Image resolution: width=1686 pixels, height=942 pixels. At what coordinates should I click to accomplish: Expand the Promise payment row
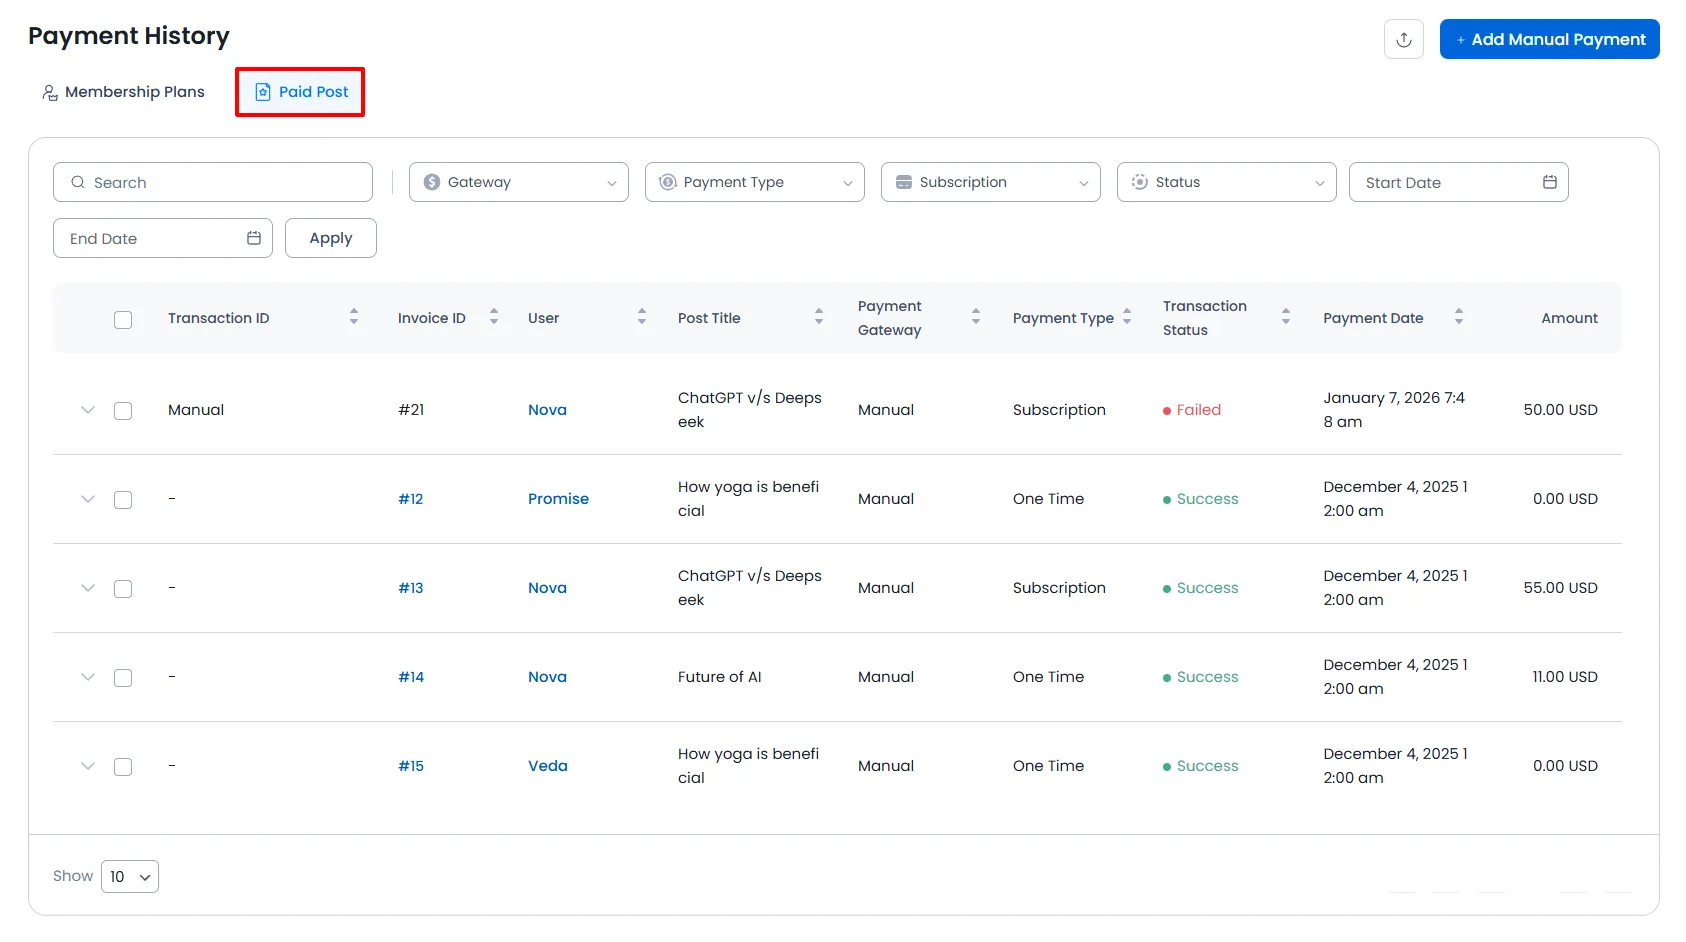87,499
